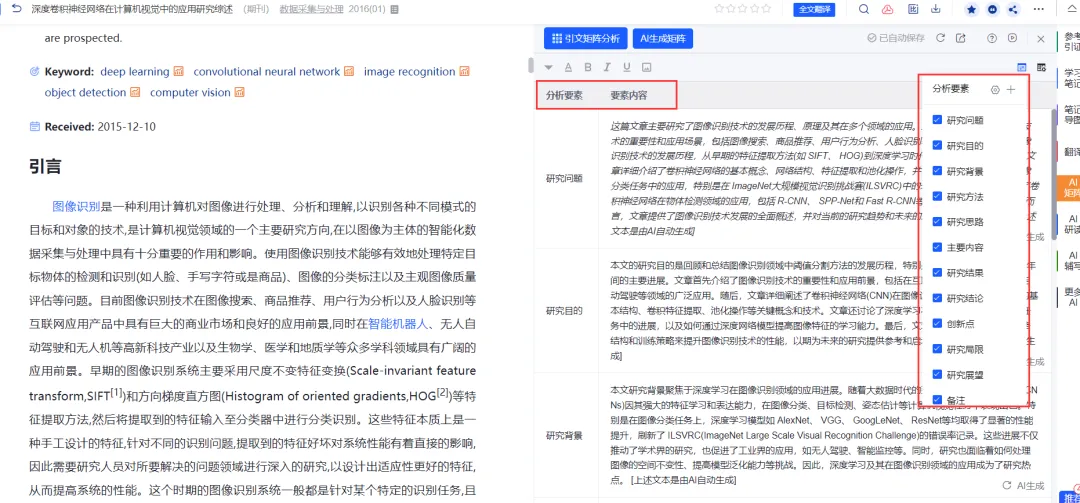This screenshot has height=503, width=1080.
Task: Click the export icon in matrix panel header
Action: pyautogui.click(x=961, y=39)
